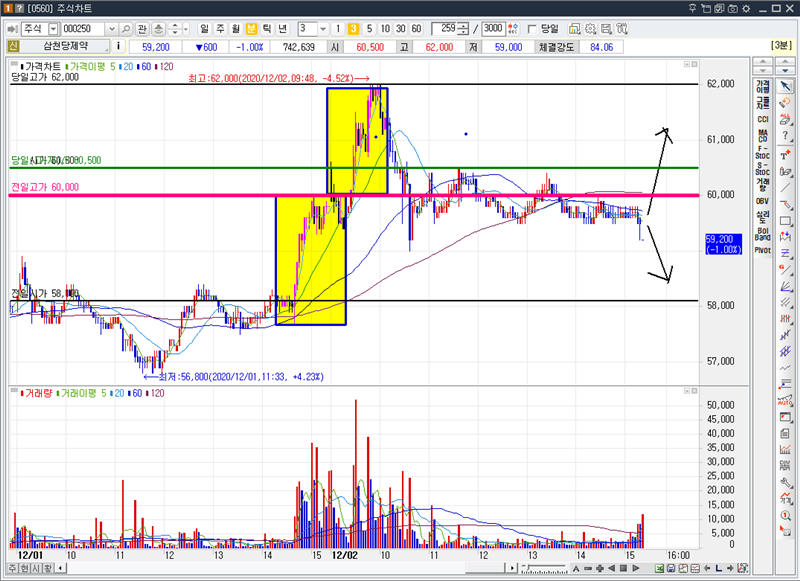Viewport: 800px width, 581px height.
Task: Toggle the 관 watchlist button
Action: click(x=142, y=29)
